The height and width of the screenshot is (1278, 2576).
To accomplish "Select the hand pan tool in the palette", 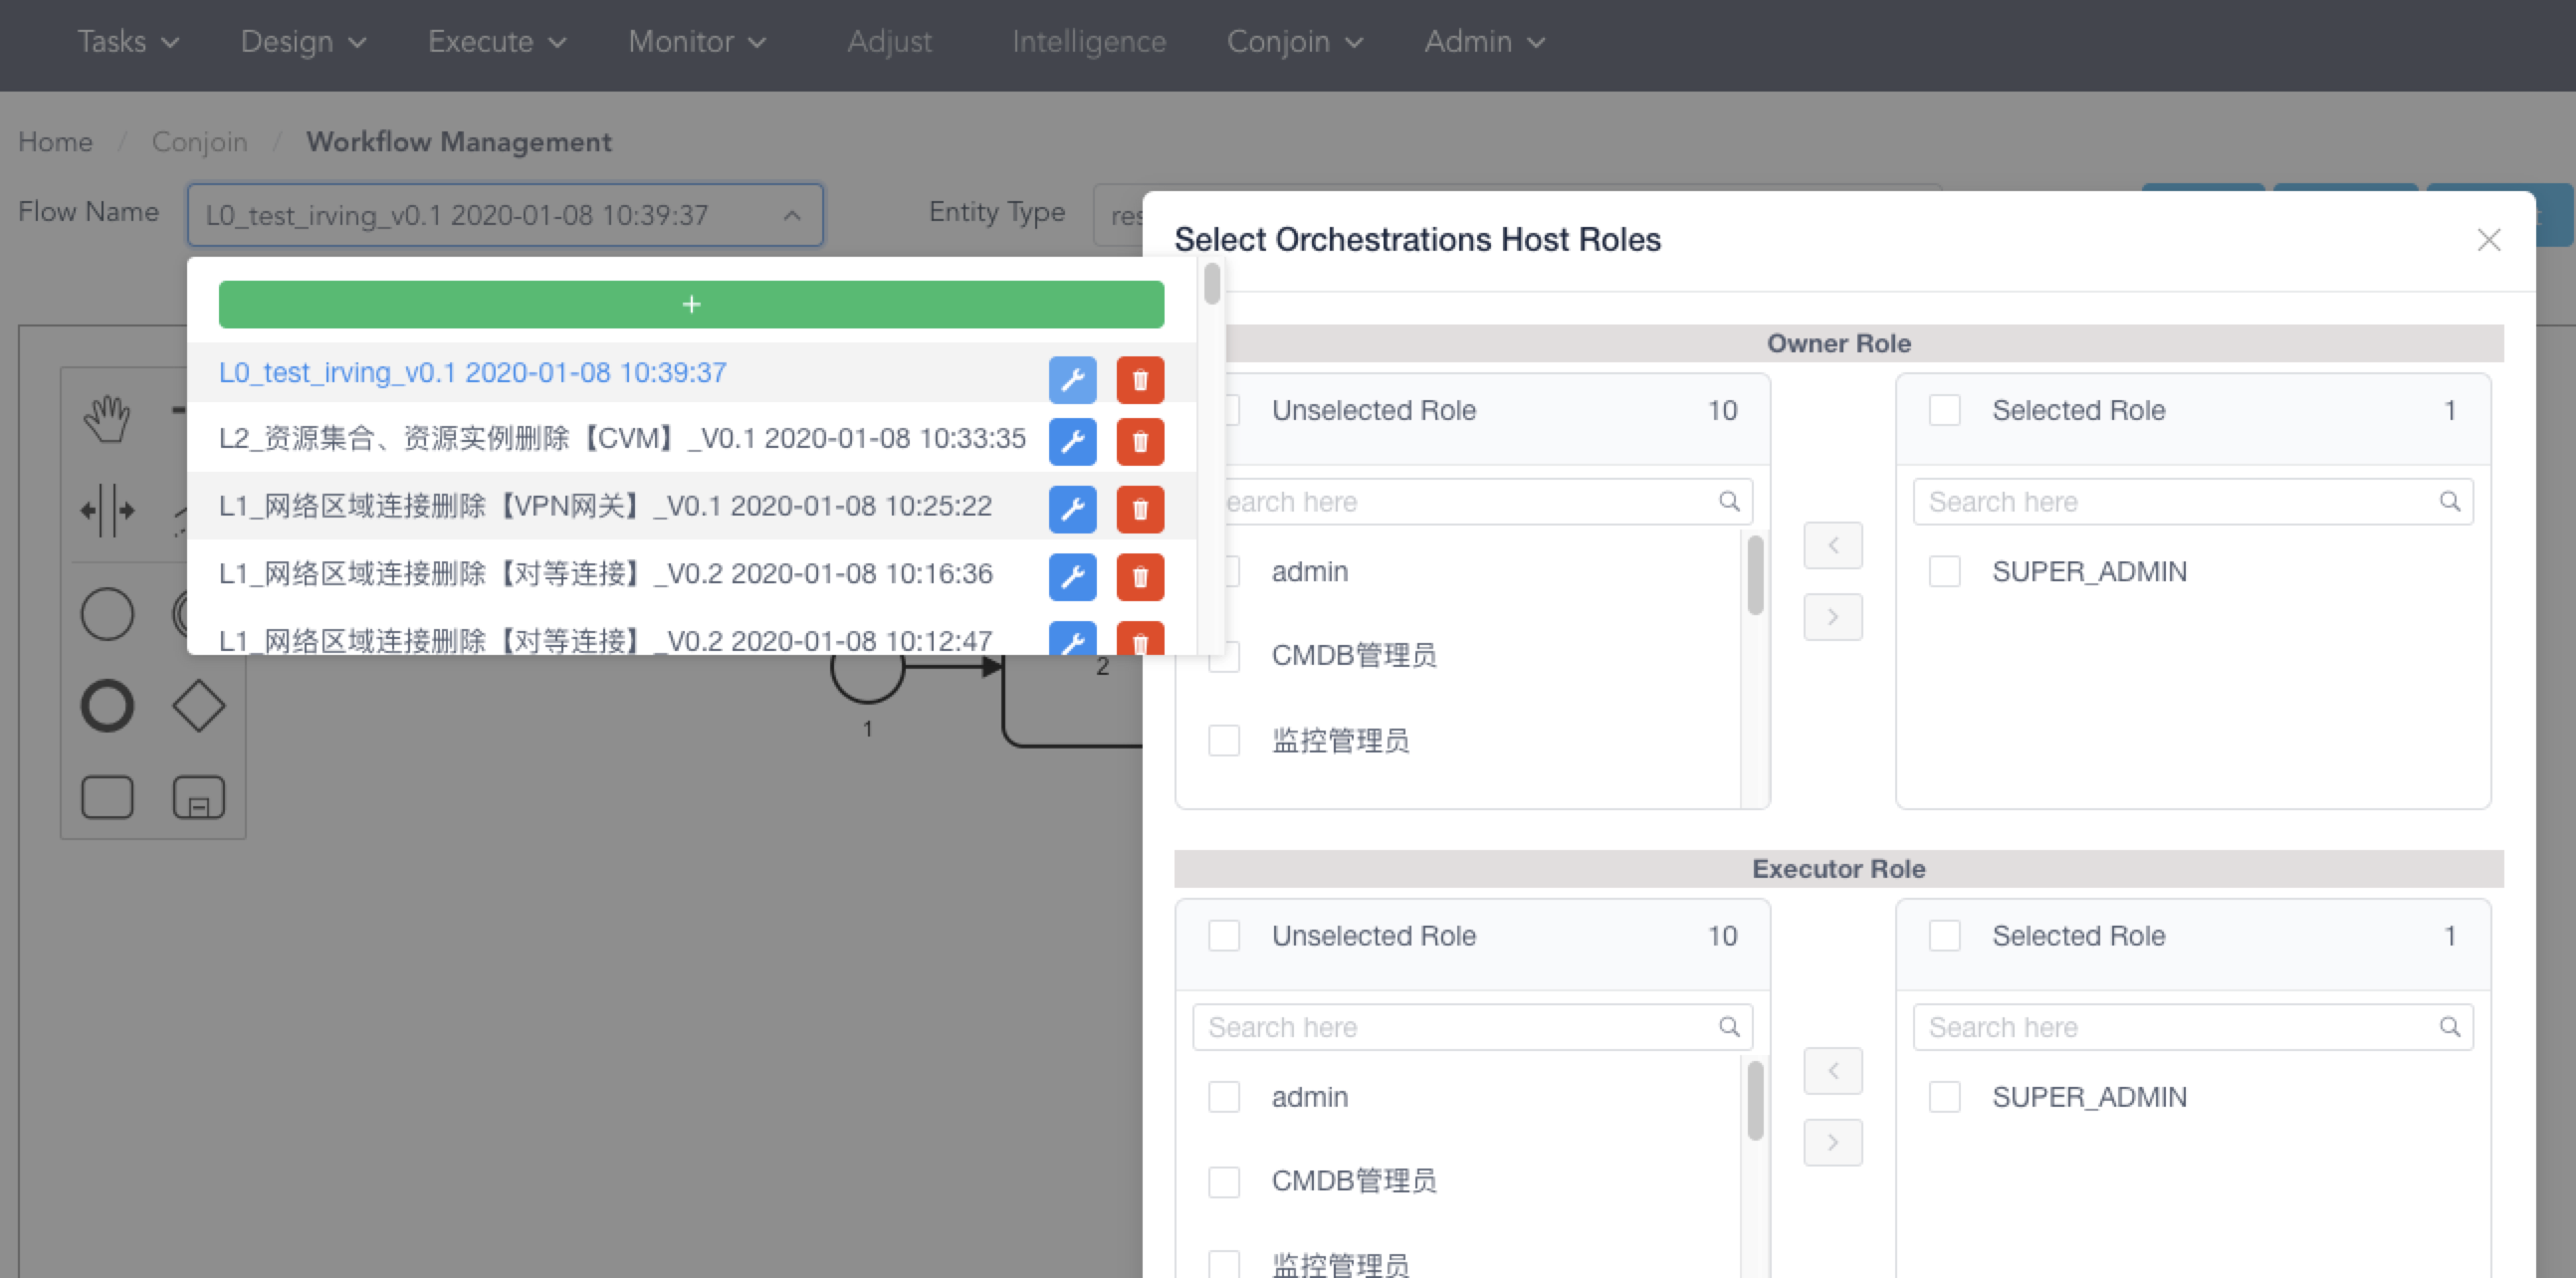I will tap(107, 418).
